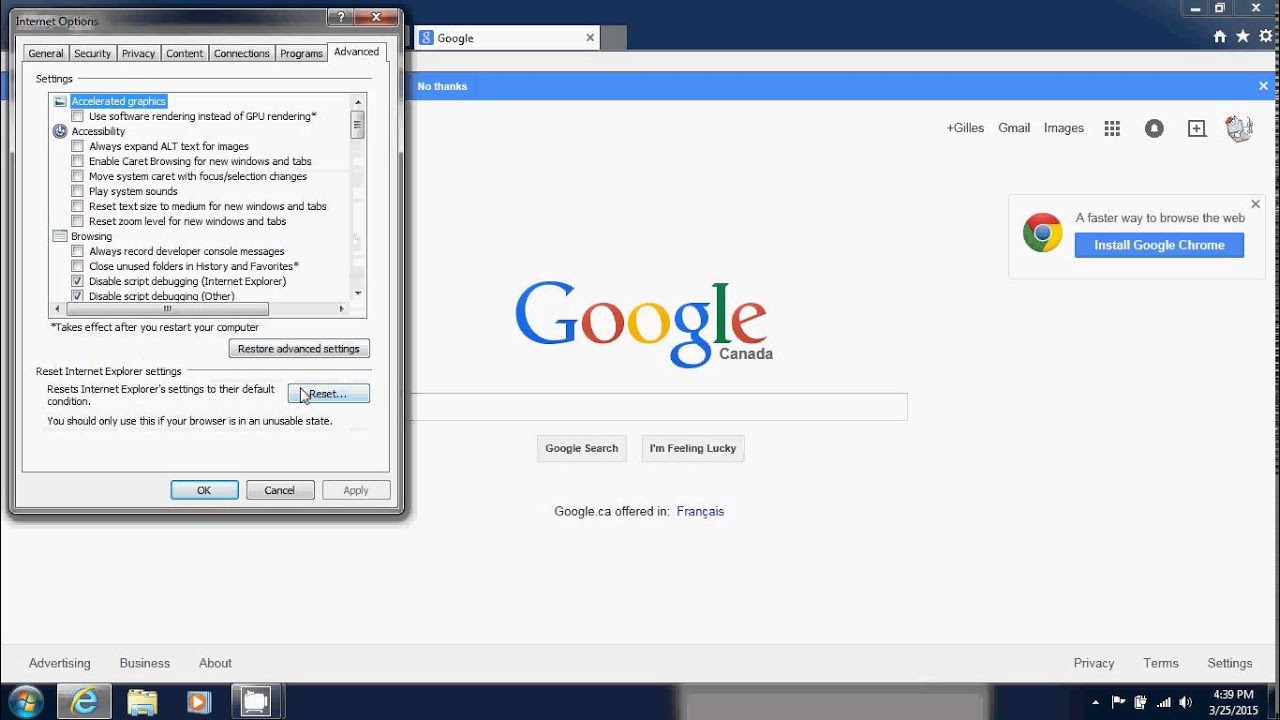The image size is (1280, 720).
Task: Click the Accessibility category icon
Action: [60, 131]
